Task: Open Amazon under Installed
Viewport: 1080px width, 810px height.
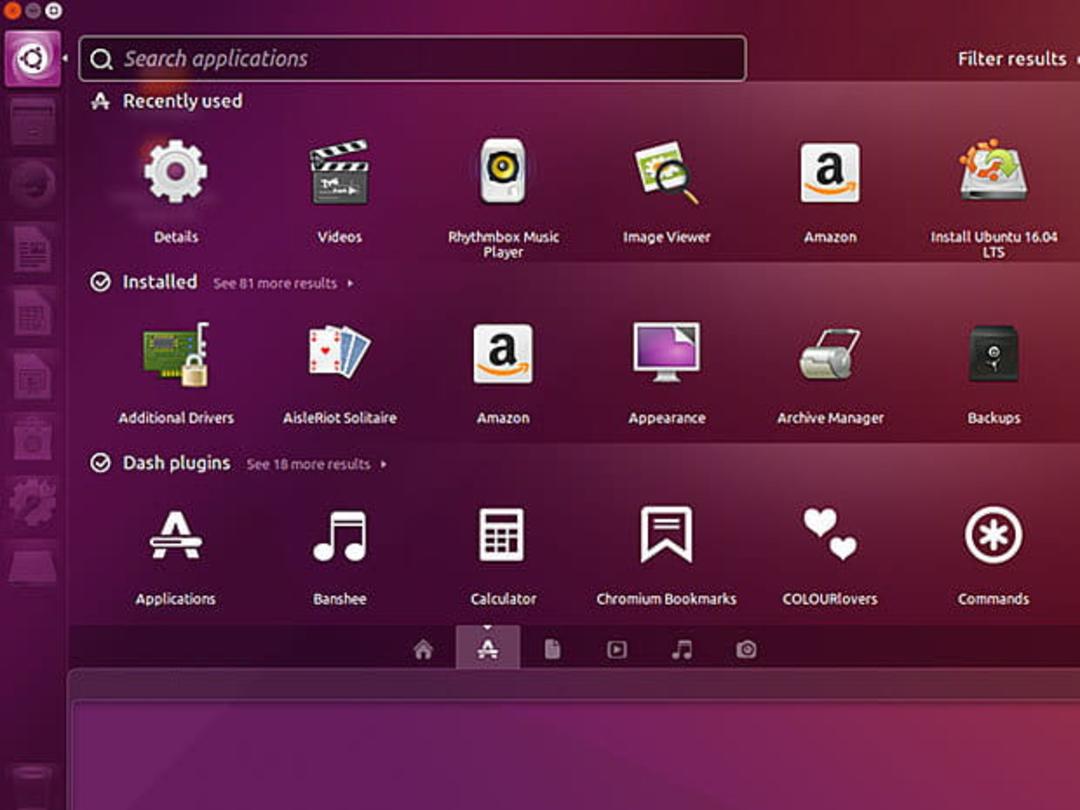Action: tap(503, 353)
